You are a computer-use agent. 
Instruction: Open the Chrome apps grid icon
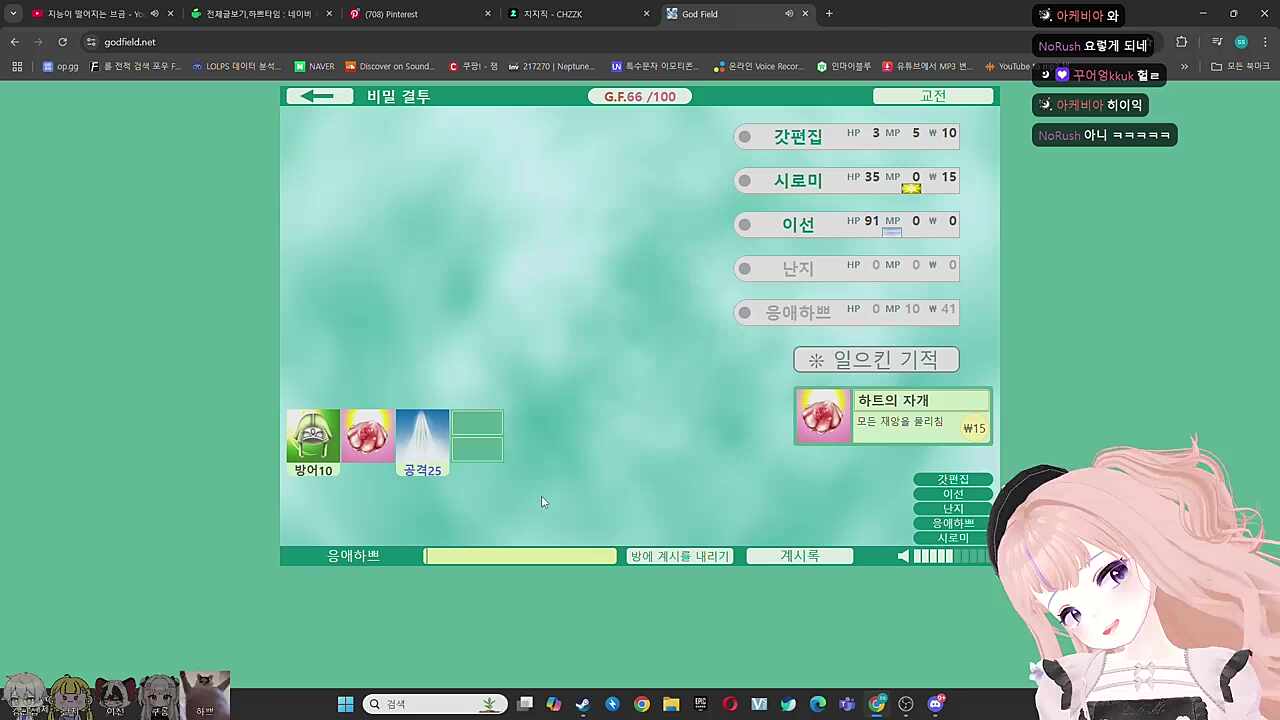pyautogui.click(x=16, y=66)
